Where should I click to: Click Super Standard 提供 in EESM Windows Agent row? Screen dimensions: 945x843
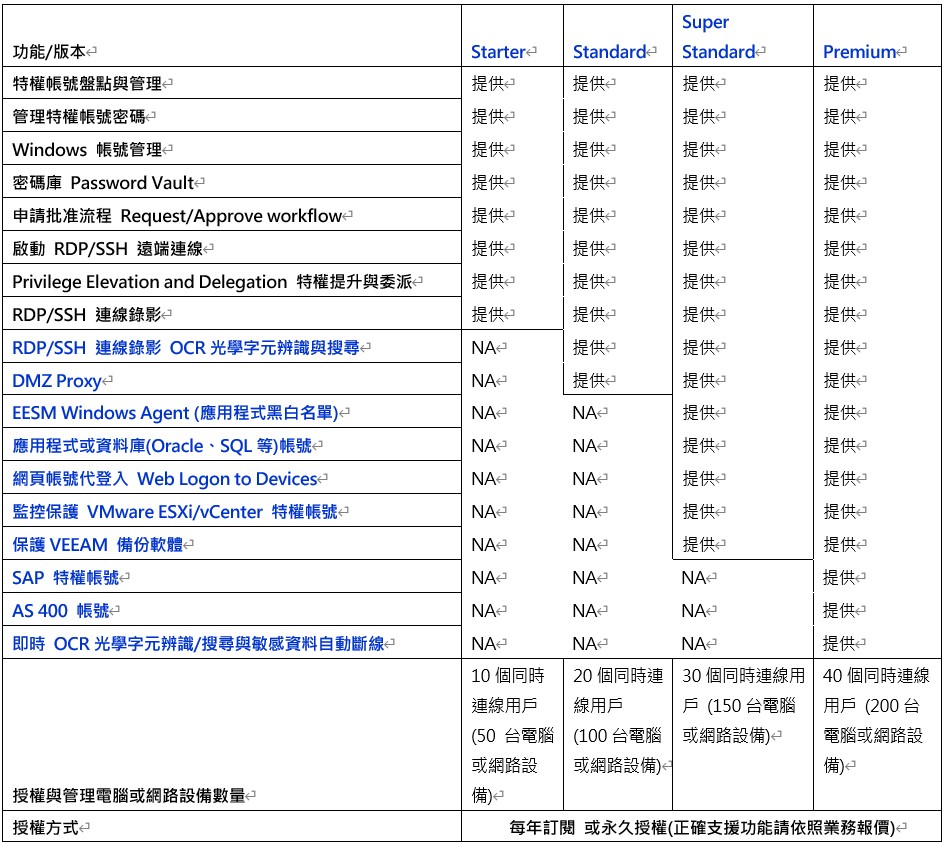tap(699, 413)
